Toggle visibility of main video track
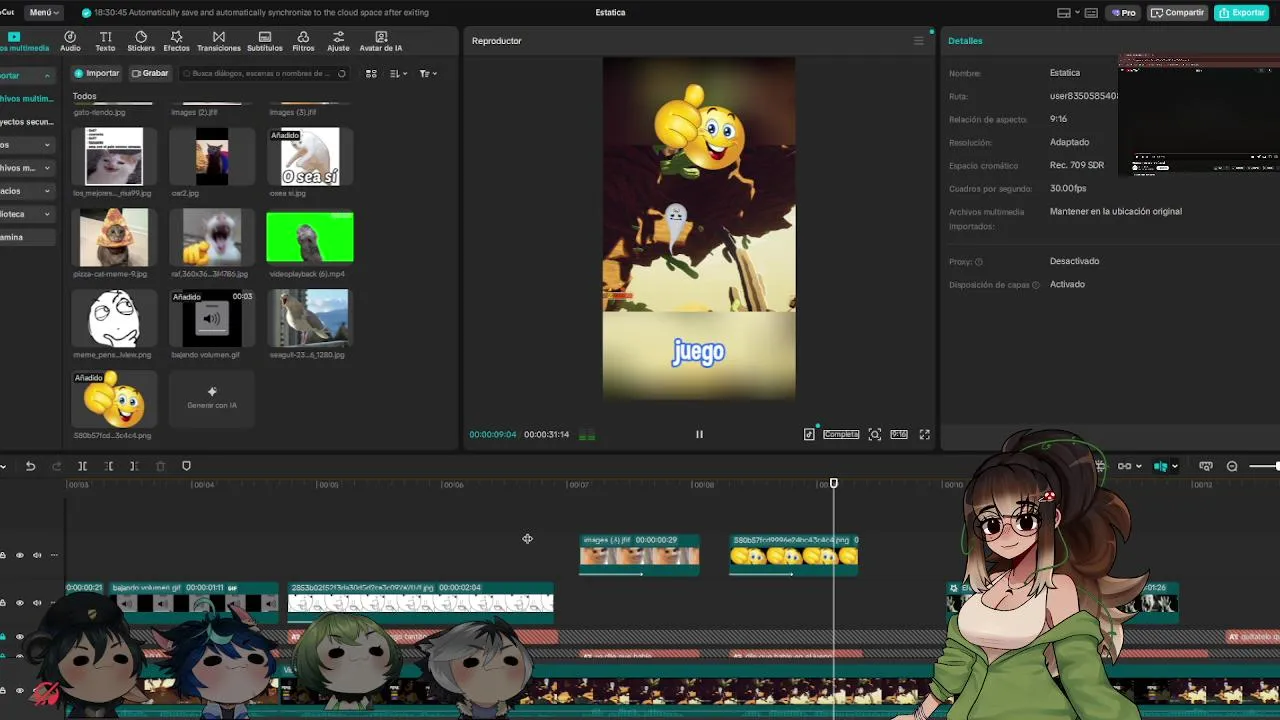This screenshot has width=1280, height=720. pos(19,690)
